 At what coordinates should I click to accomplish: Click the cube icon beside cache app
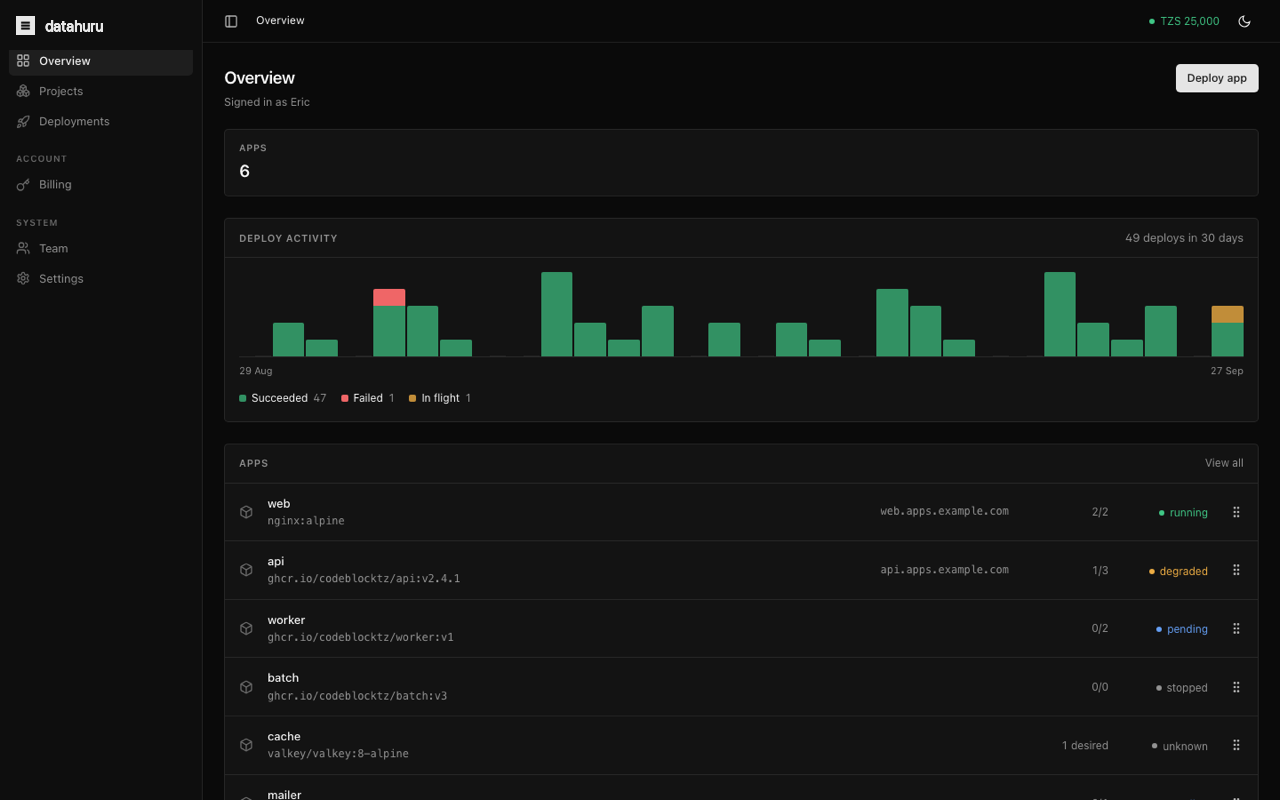[x=246, y=745]
